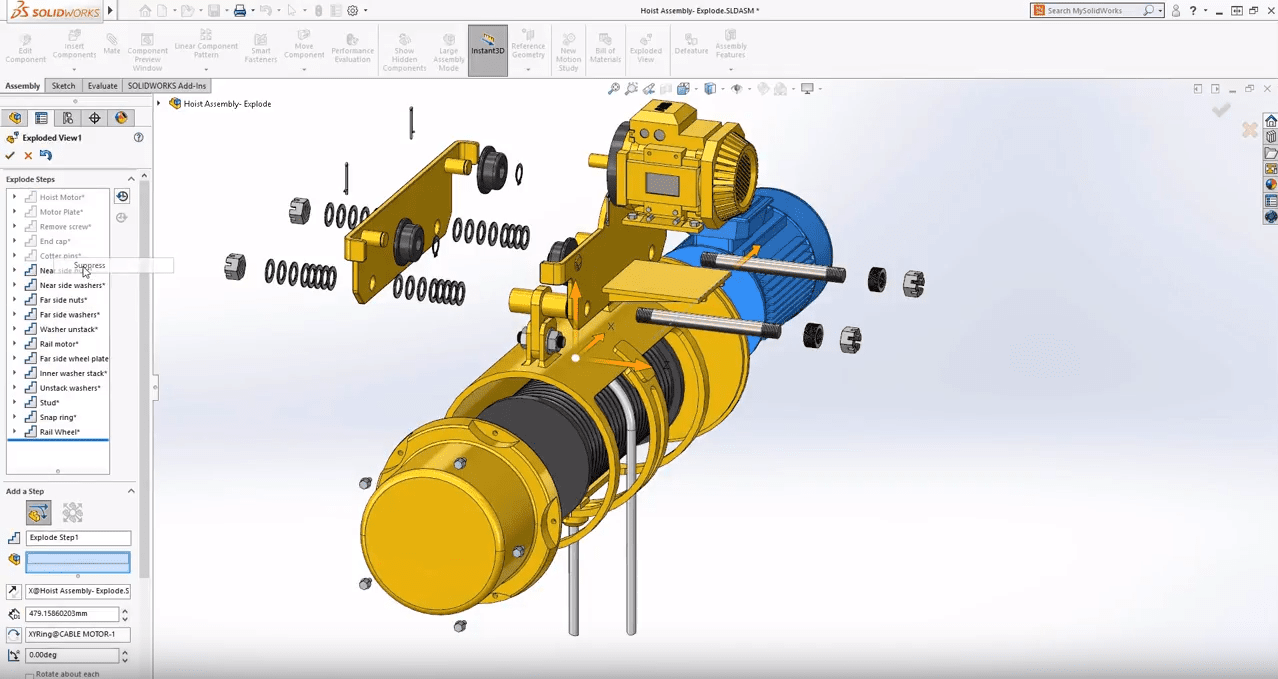1278x679 pixels.
Task: Open the Appearances color ball icon in task pane
Action: 1271,185
